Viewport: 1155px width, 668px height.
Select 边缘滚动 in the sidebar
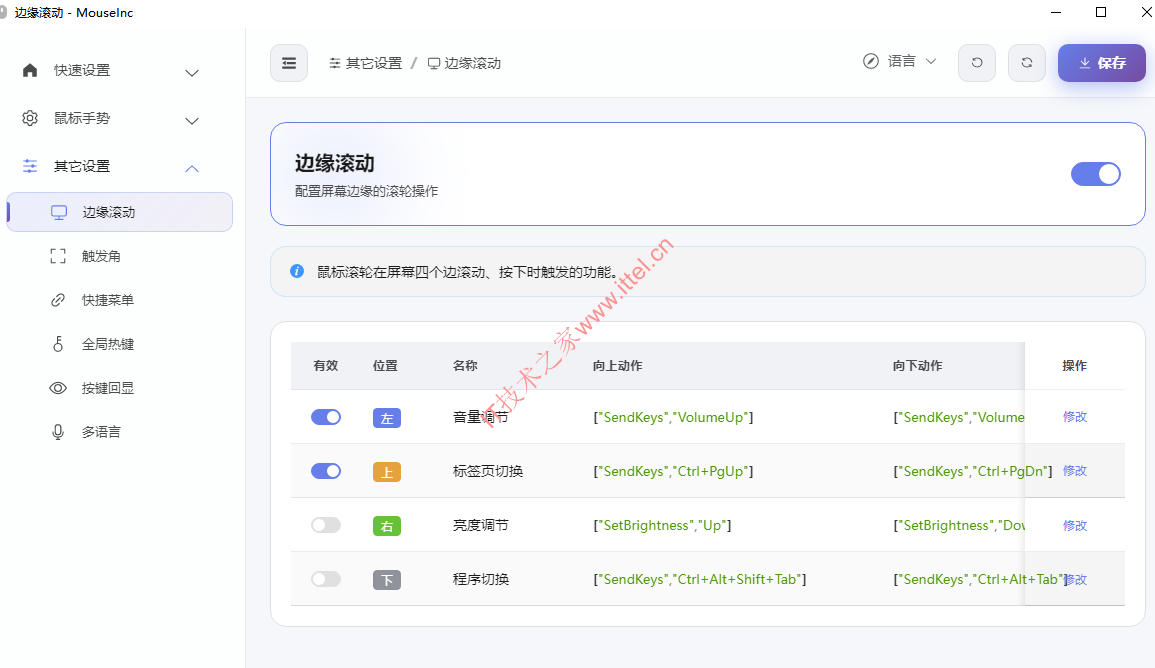tap(119, 212)
